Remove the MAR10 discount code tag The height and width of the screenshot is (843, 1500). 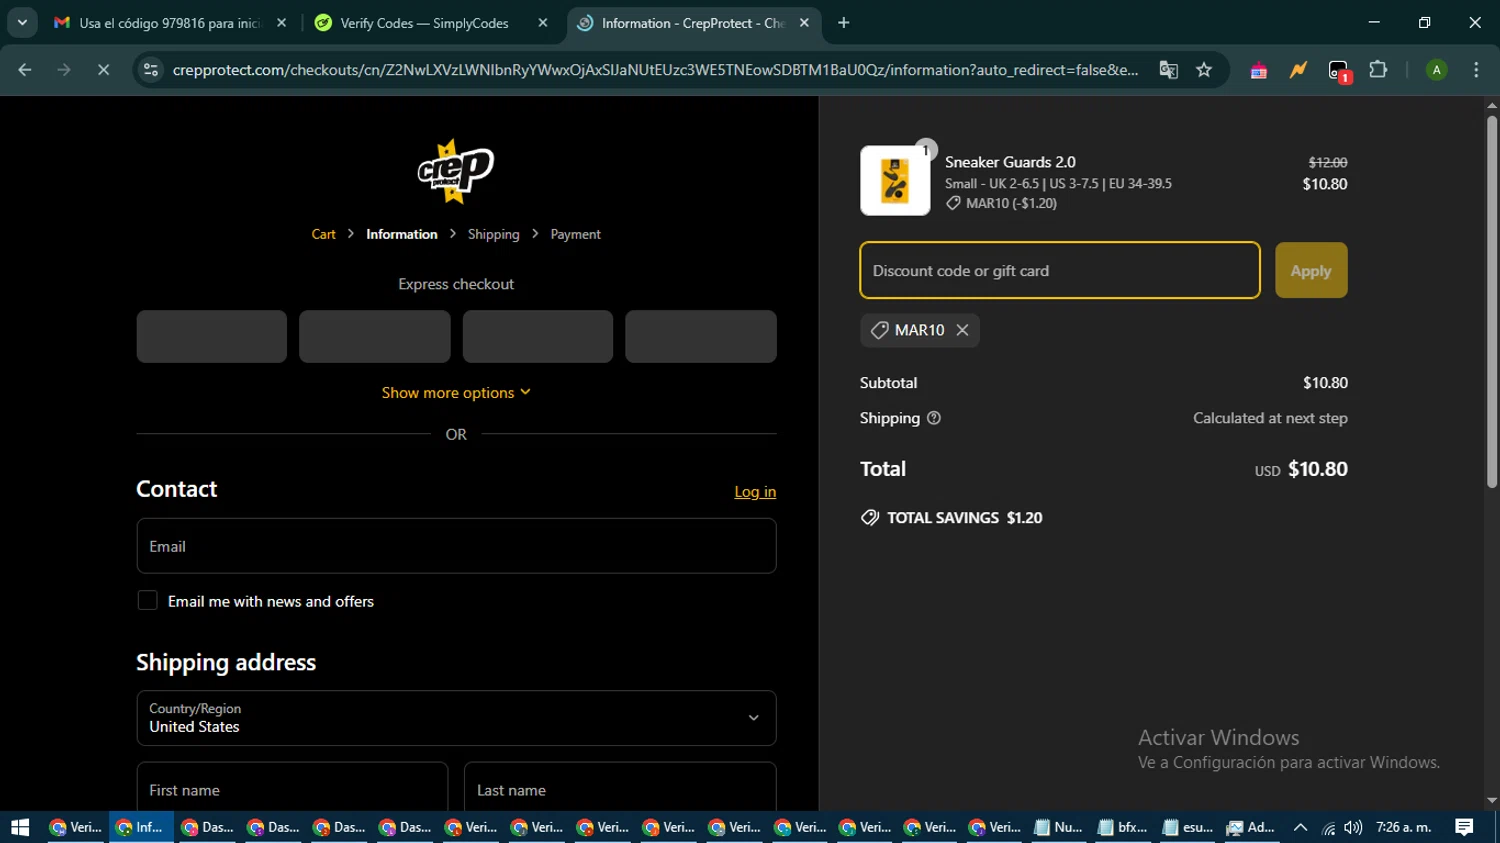(962, 330)
